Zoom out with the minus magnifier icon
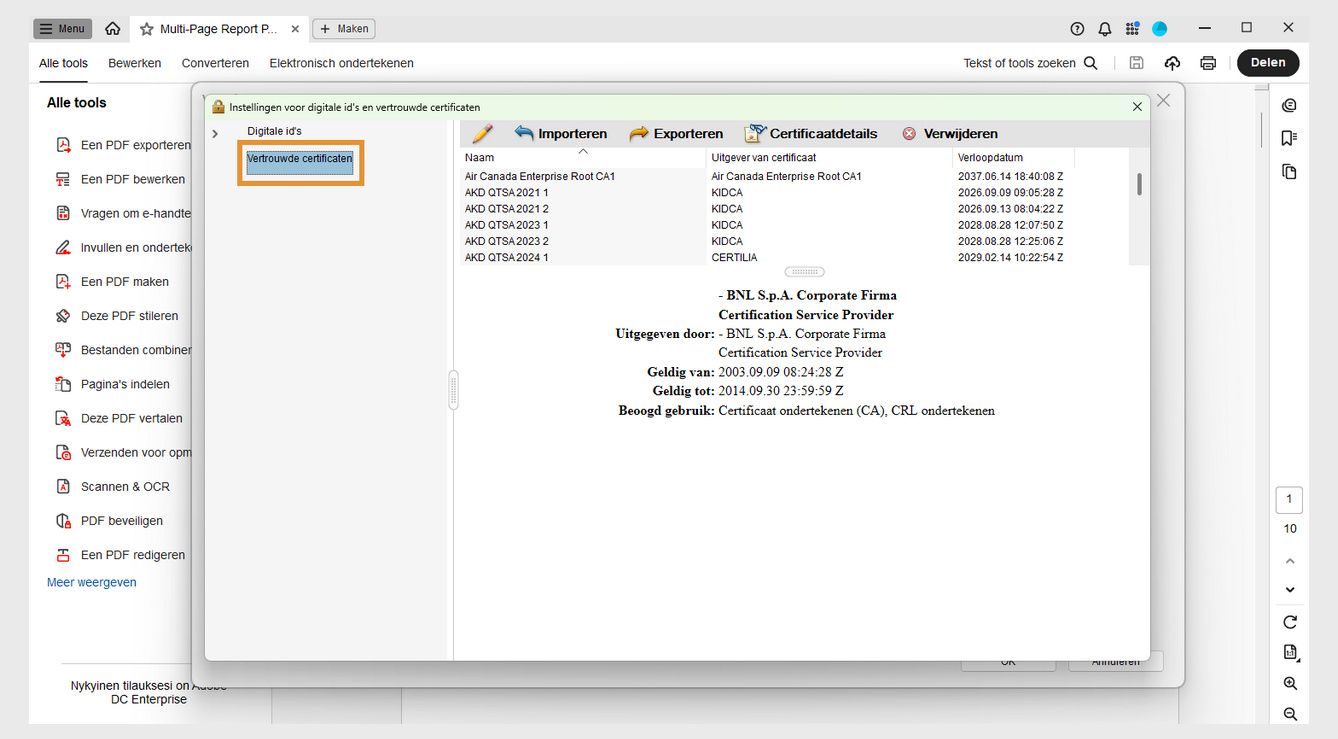Image resolution: width=1338 pixels, height=739 pixels. (1290, 714)
